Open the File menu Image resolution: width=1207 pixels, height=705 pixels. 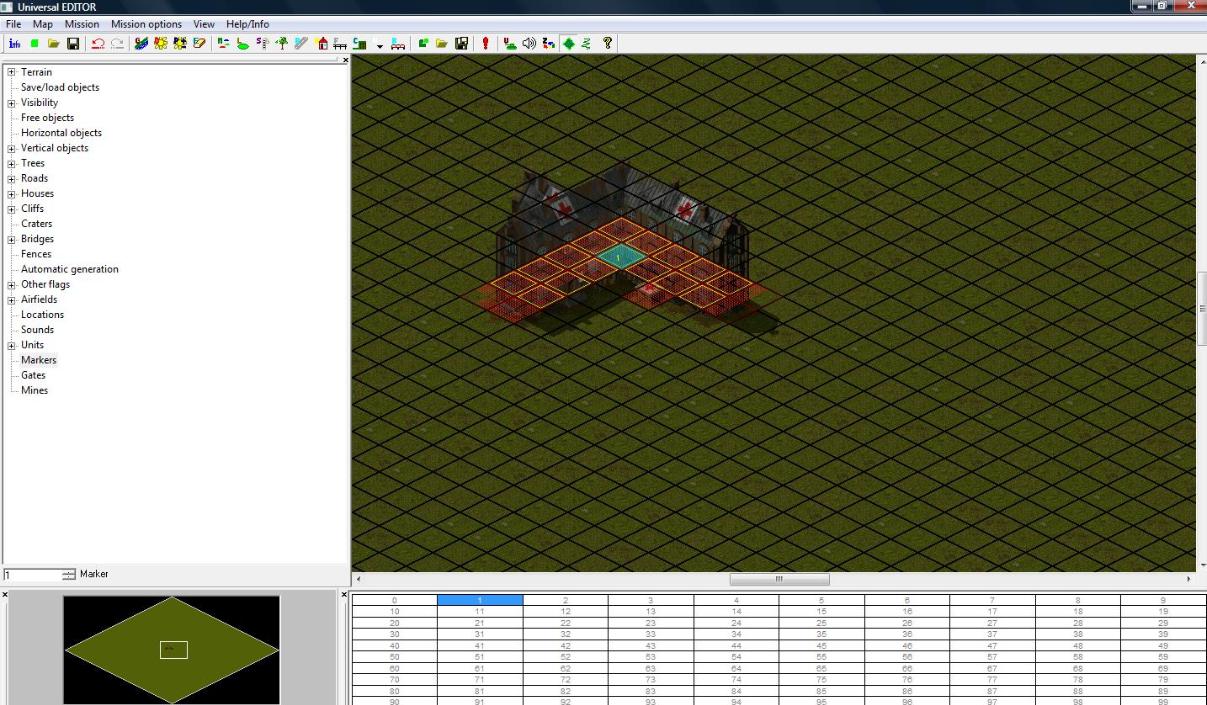tap(14, 24)
